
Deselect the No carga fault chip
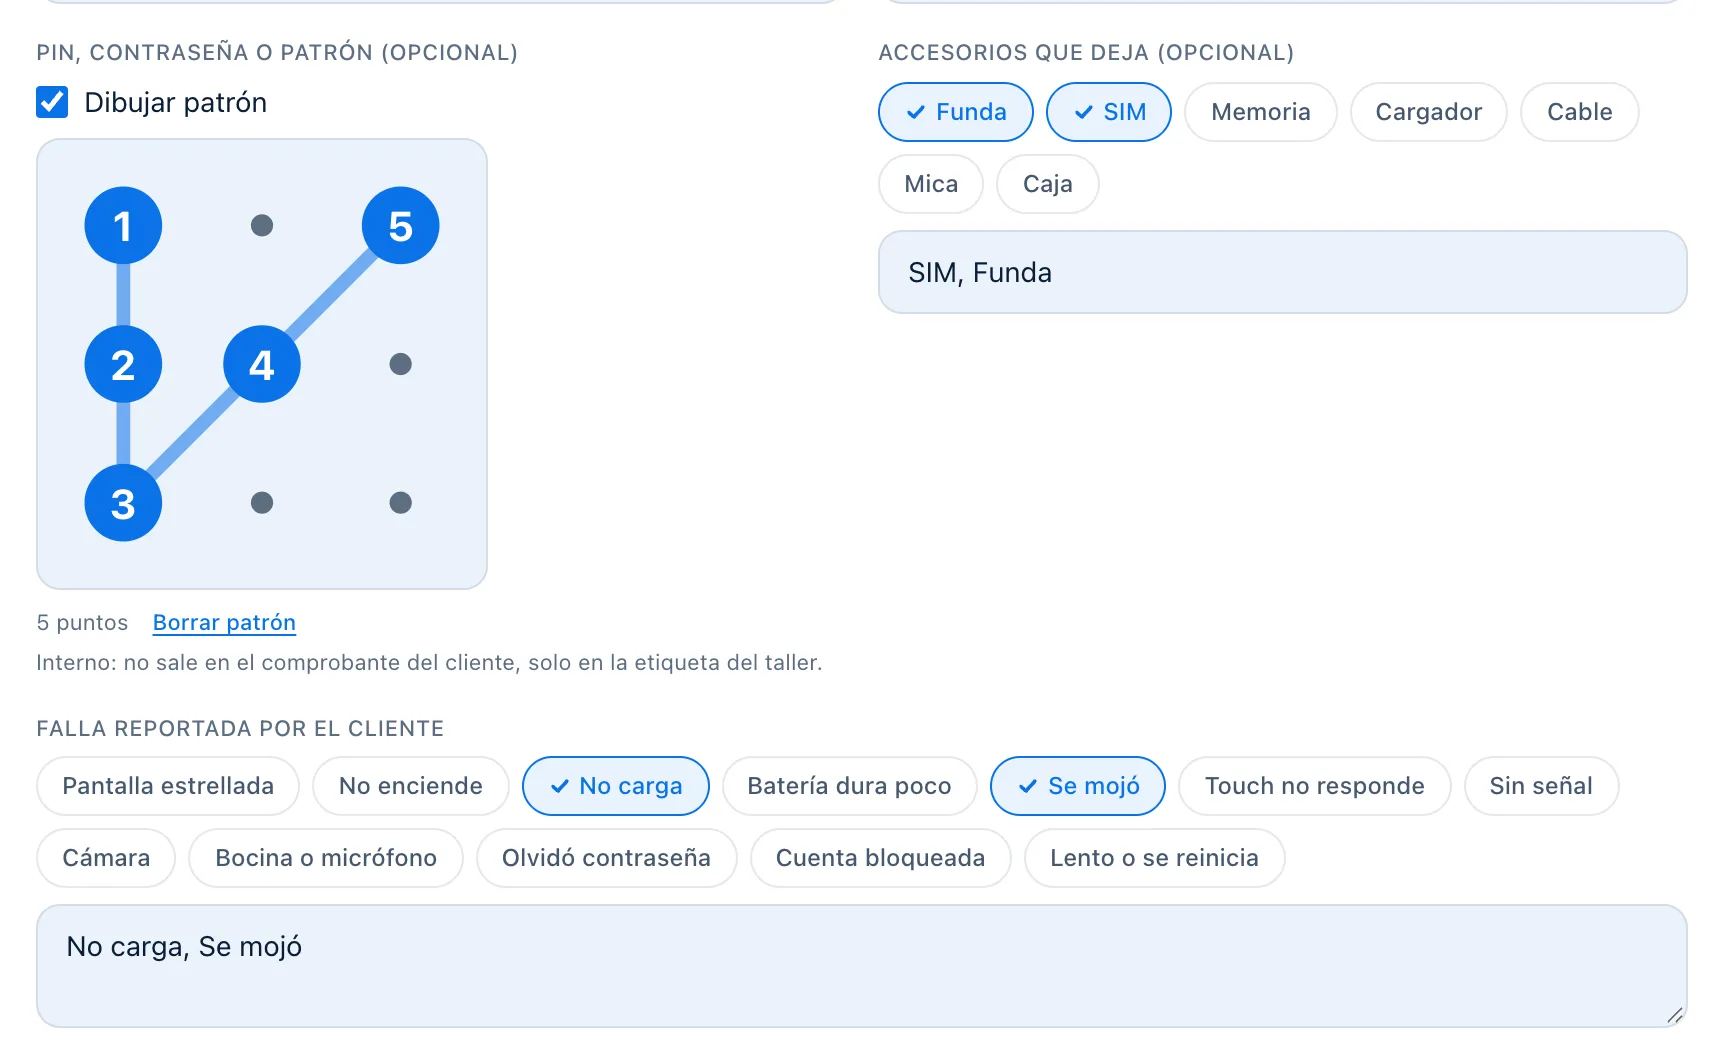coord(616,786)
